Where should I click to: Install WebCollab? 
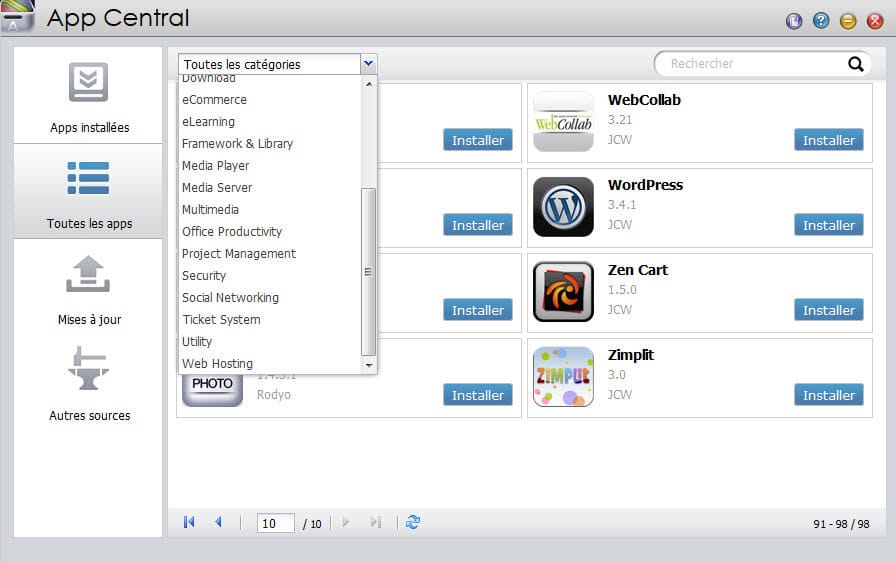tap(829, 140)
